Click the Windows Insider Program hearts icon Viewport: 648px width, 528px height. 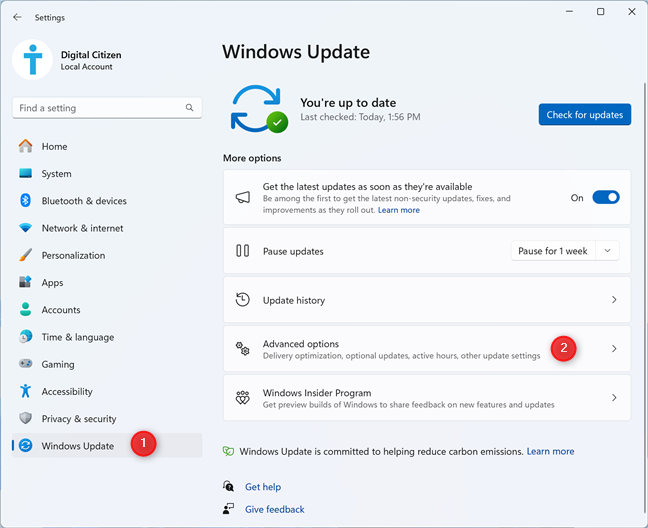click(x=243, y=397)
